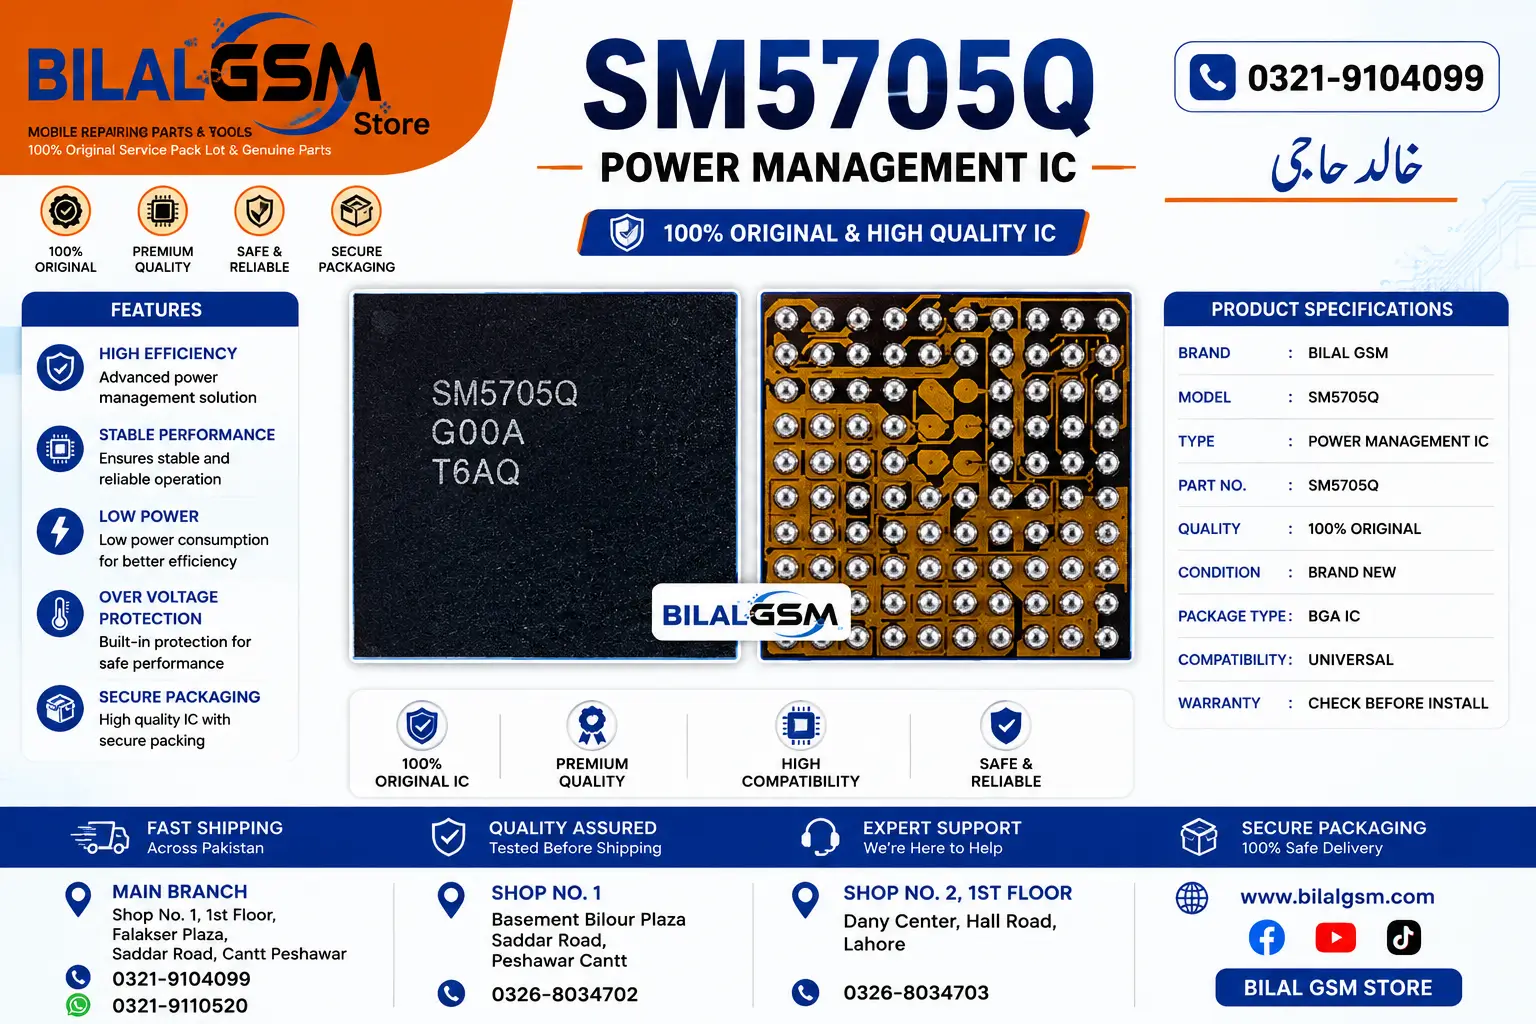Click the QUALITY value 100% ORIGINAL
The image size is (1536, 1024).
[1364, 528]
